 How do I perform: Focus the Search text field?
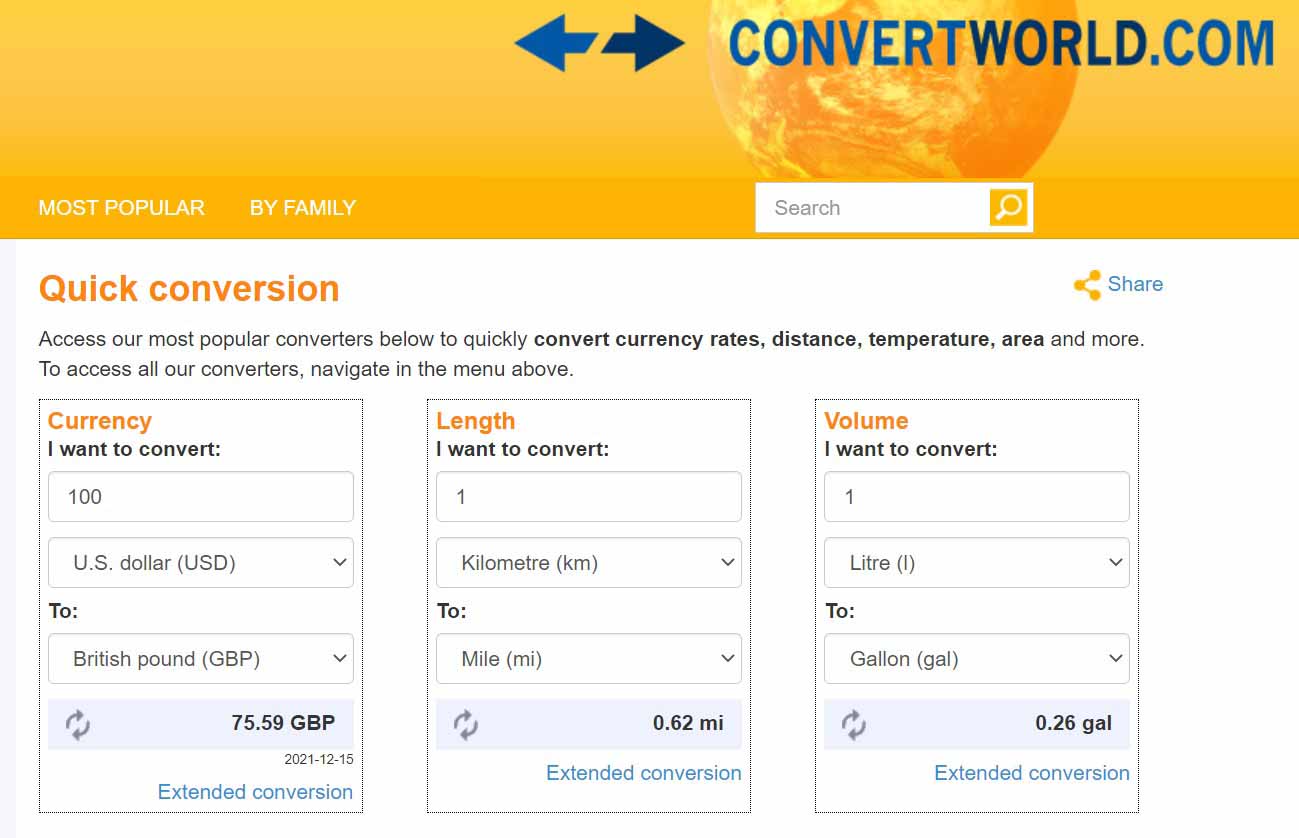pyautogui.click(x=872, y=208)
